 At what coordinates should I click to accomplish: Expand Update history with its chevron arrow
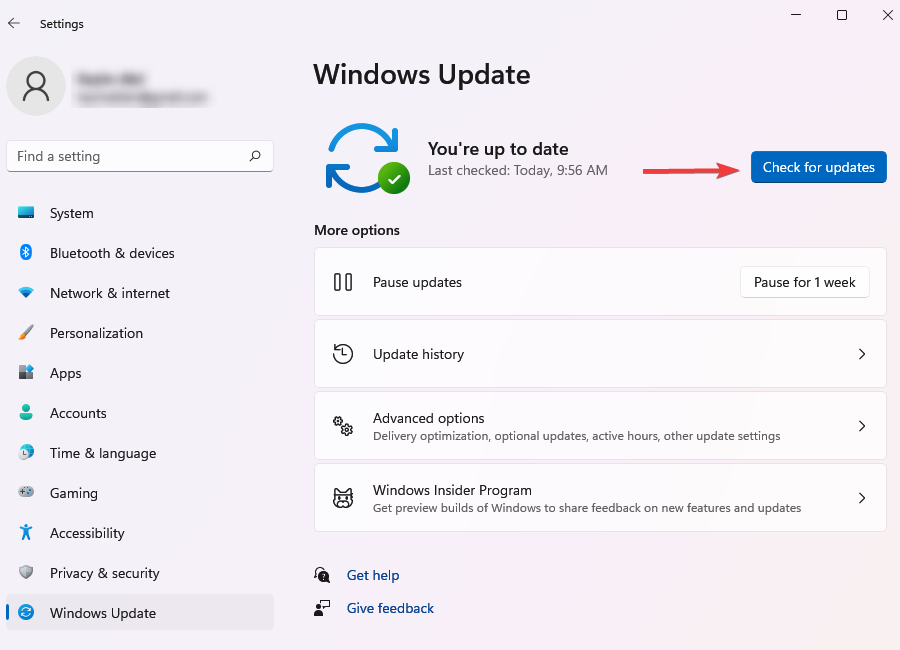[862, 354]
